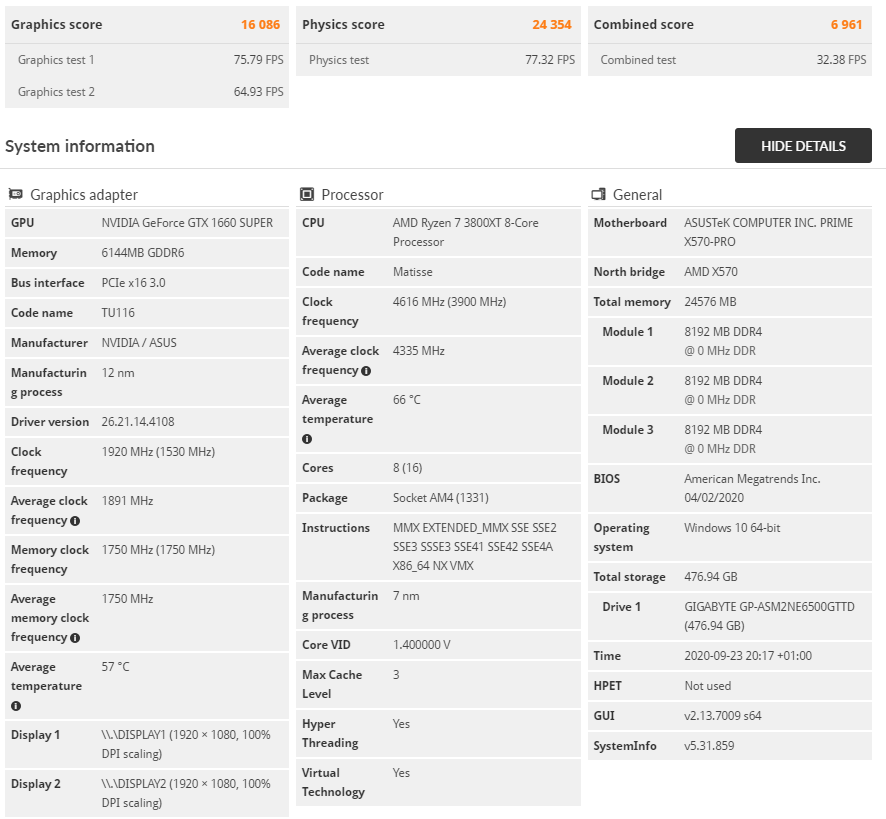The image size is (886, 819).
Task: Click the Hyper Threading Yes value
Action: click(x=401, y=724)
